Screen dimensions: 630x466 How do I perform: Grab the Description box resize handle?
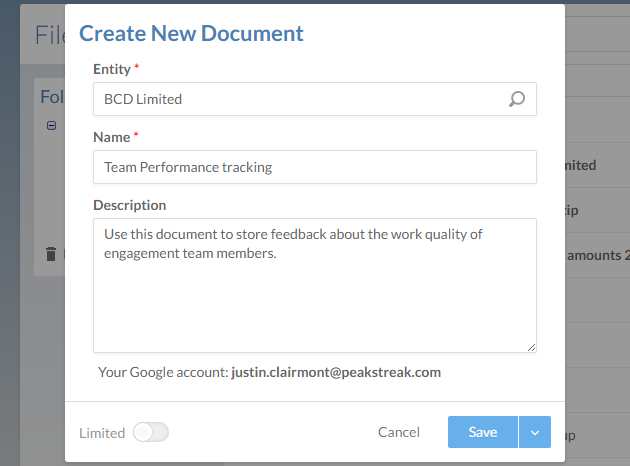tap(531, 347)
